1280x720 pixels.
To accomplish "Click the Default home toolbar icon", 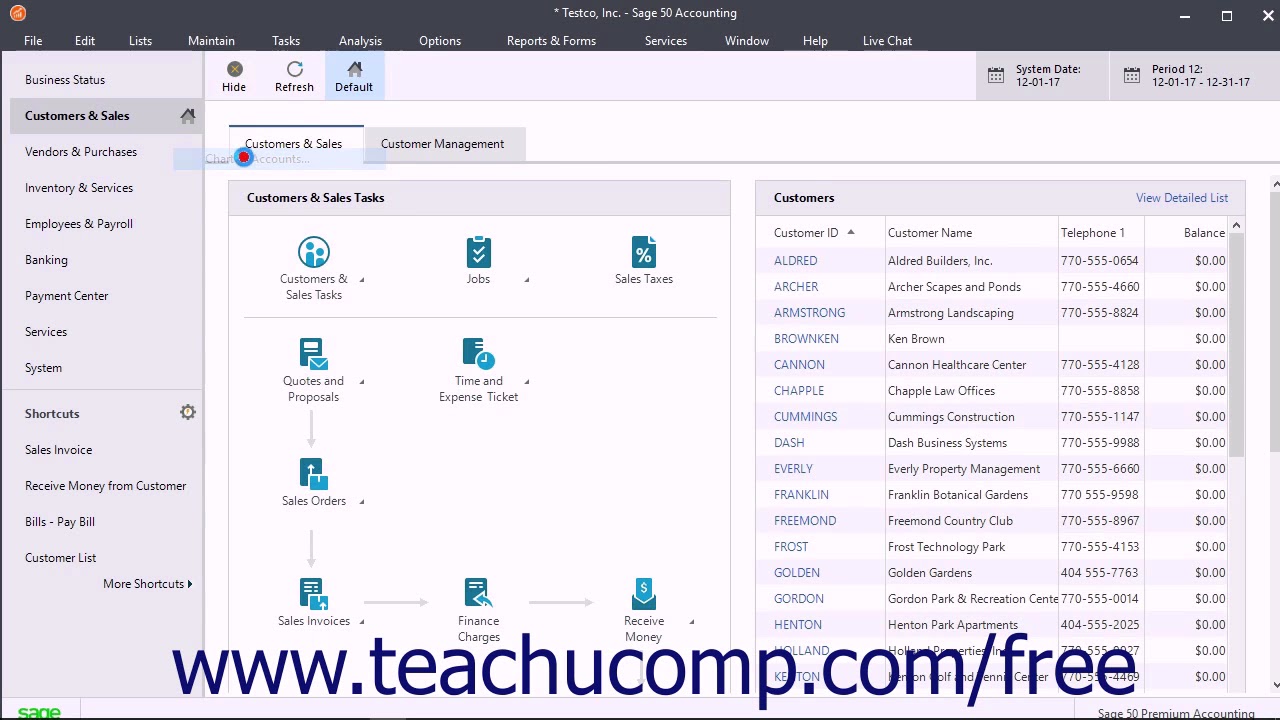I will coord(354,69).
